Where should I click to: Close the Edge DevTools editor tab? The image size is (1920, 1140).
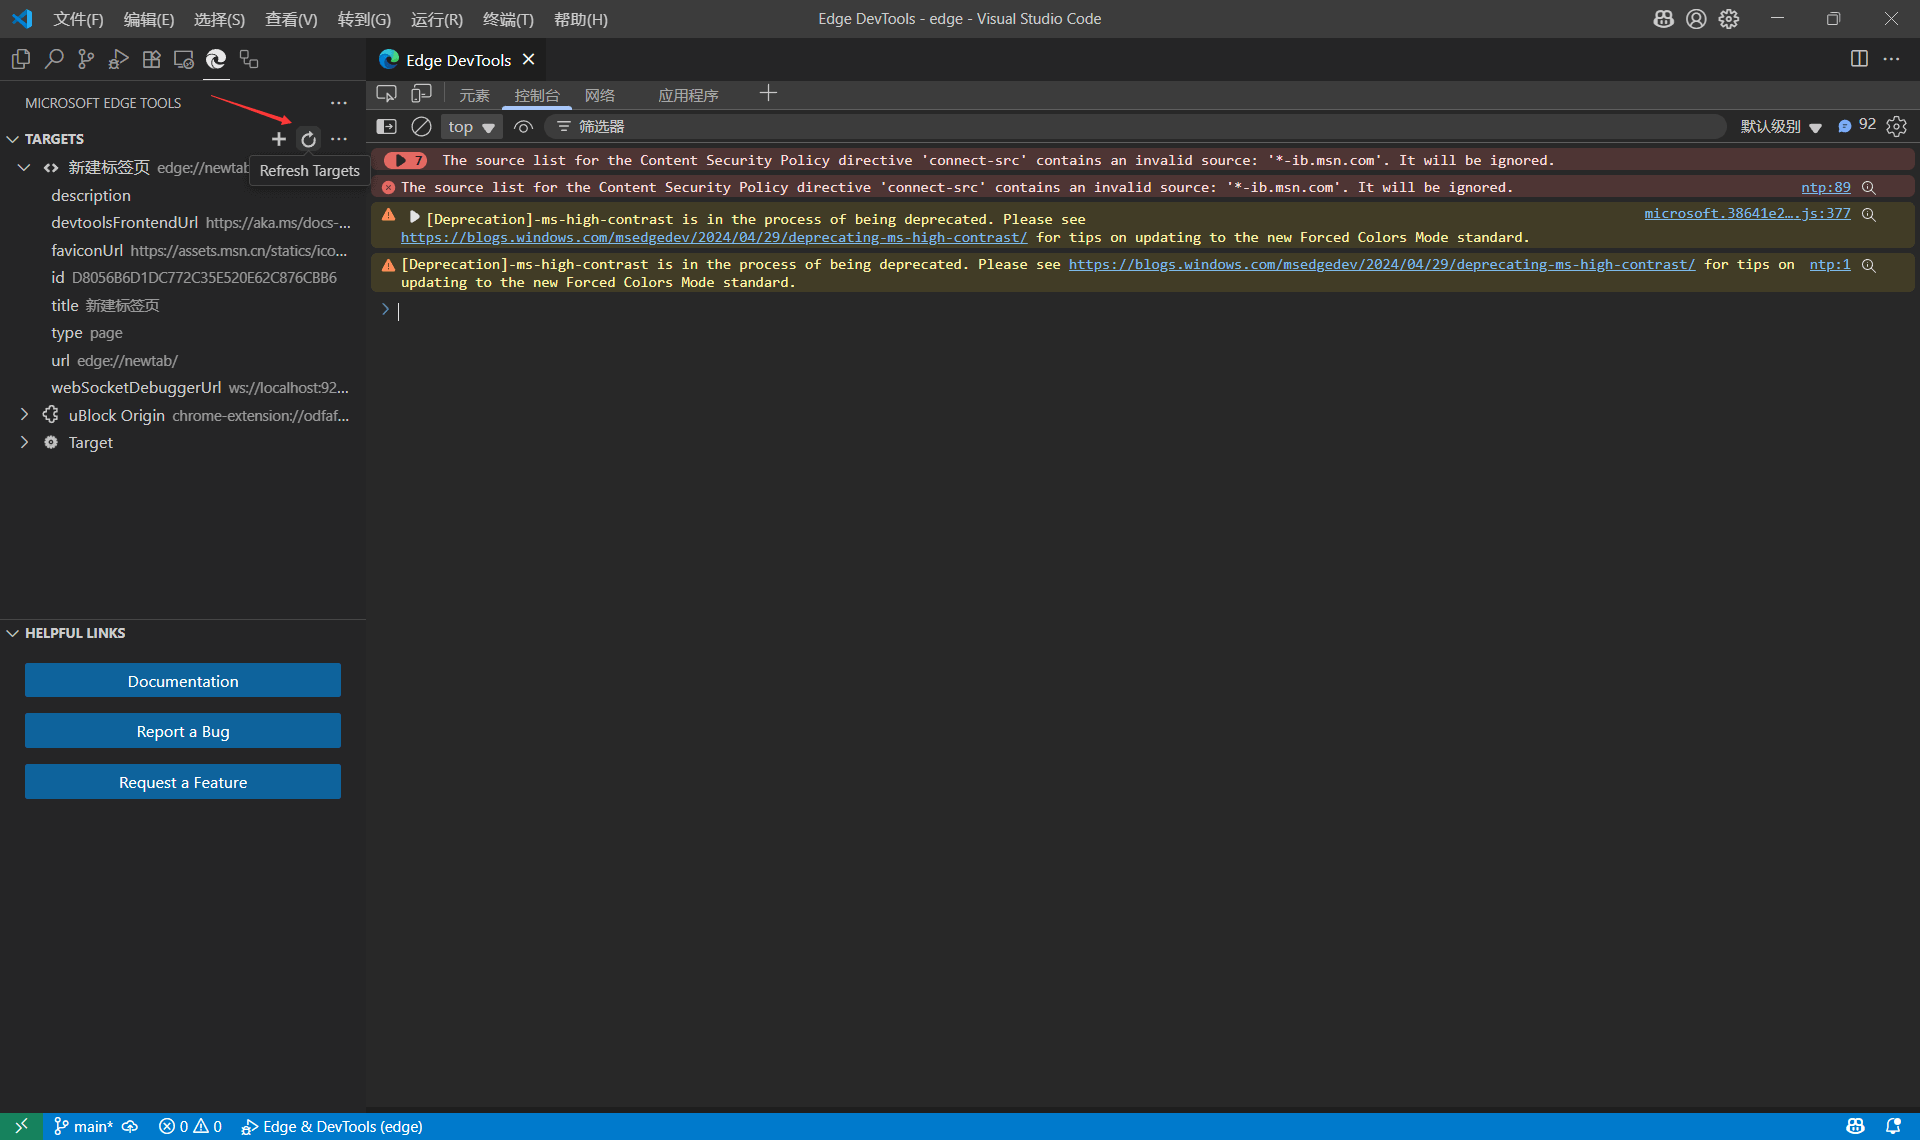point(529,60)
